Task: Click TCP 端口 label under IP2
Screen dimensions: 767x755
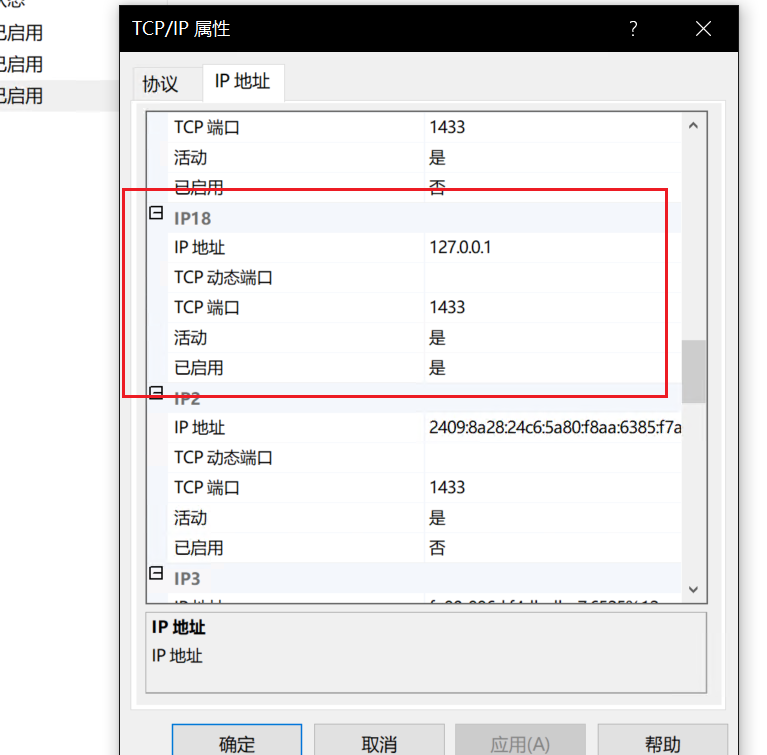Action: tap(206, 487)
